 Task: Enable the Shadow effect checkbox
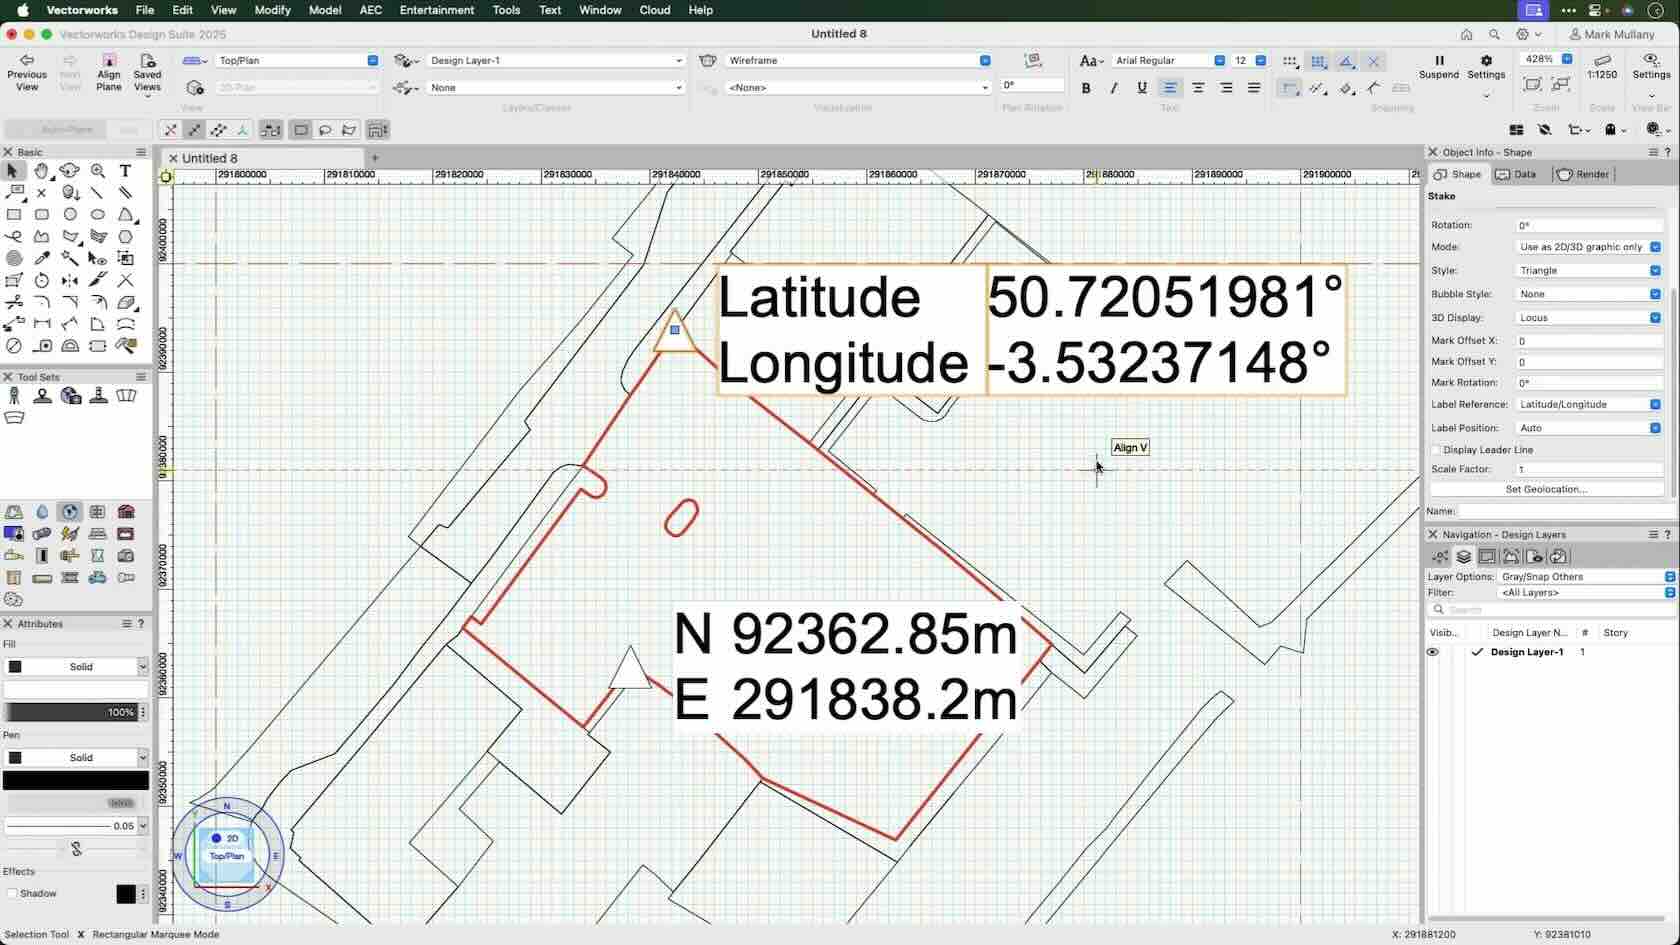(x=11, y=893)
